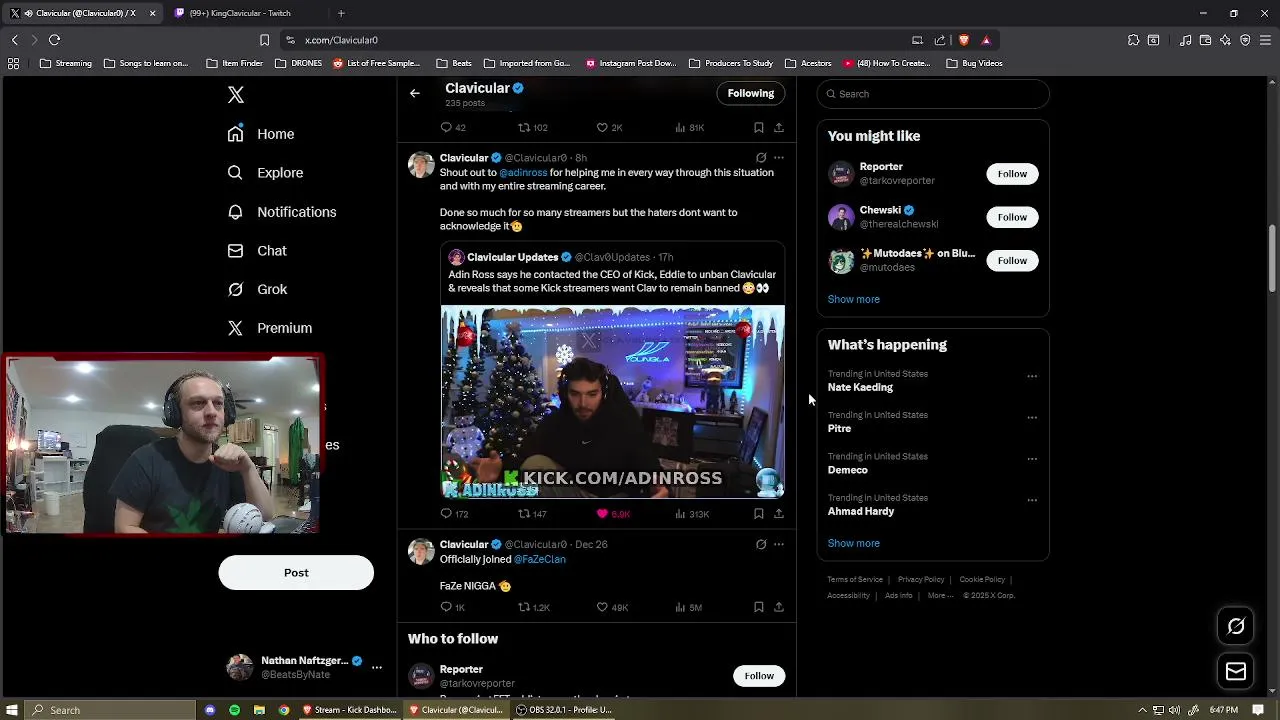Bookmark the Adin Ross shout-out post

click(x=758, y=514)
